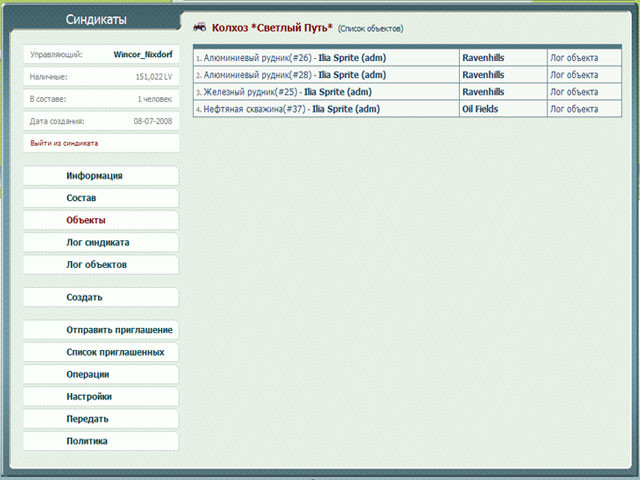This screenshot has height=480, width=640.
Task: Open Алюминиевый рудник(#26) object
Action: point(258,58)
